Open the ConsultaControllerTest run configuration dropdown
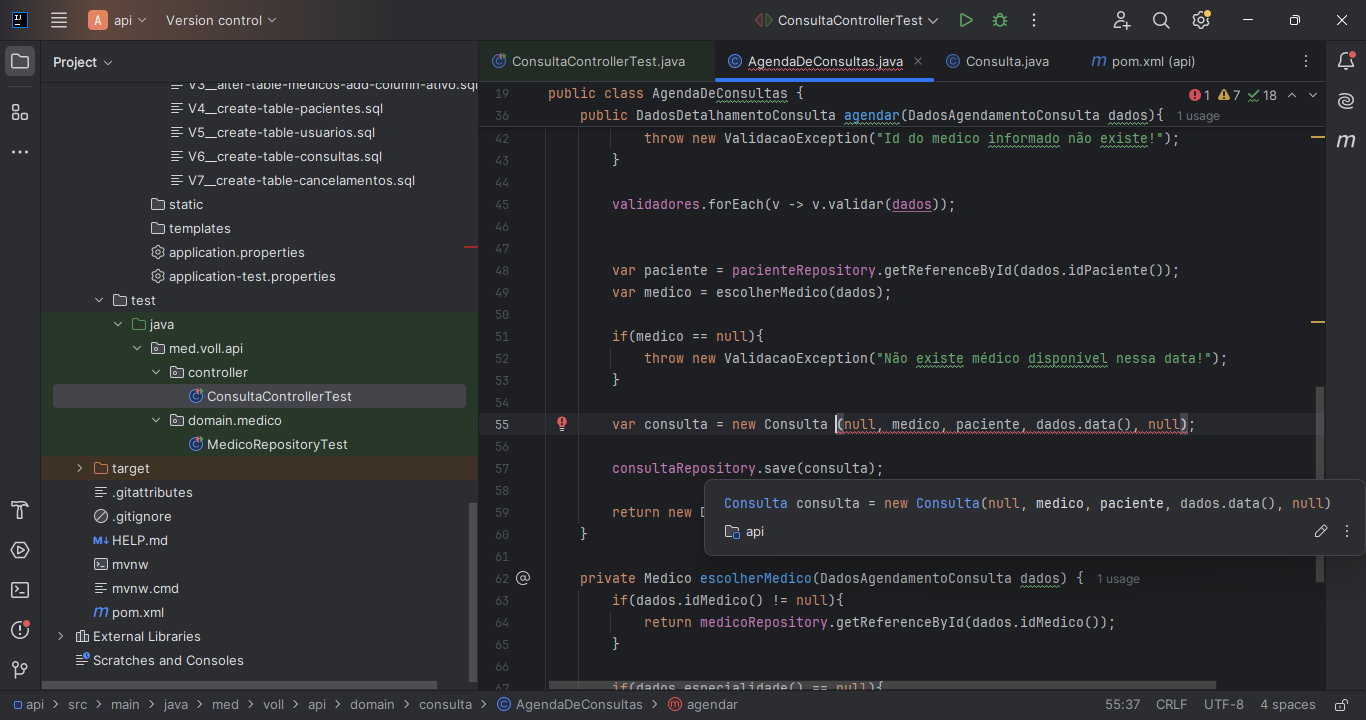1366x720 pixels. (846, 20)
